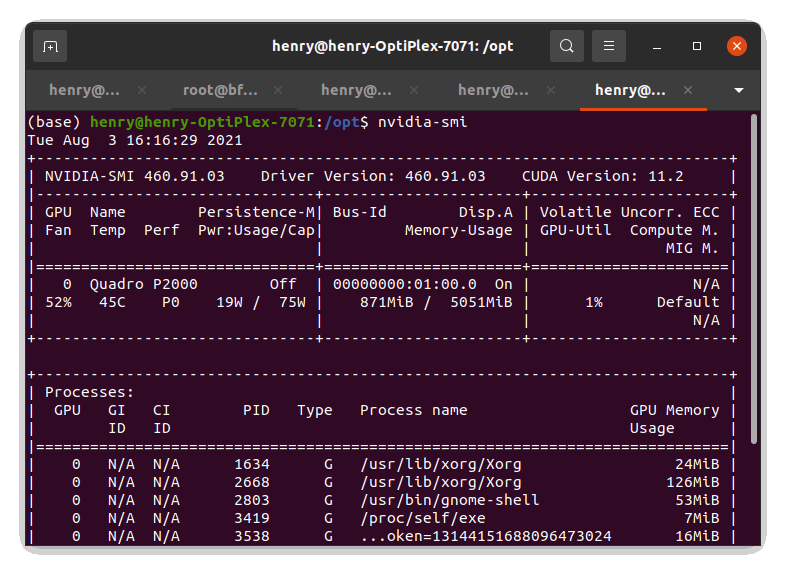Click memory usage 871MiB / 5051MiB
The image size is (786, 574).
coord(436,303)
